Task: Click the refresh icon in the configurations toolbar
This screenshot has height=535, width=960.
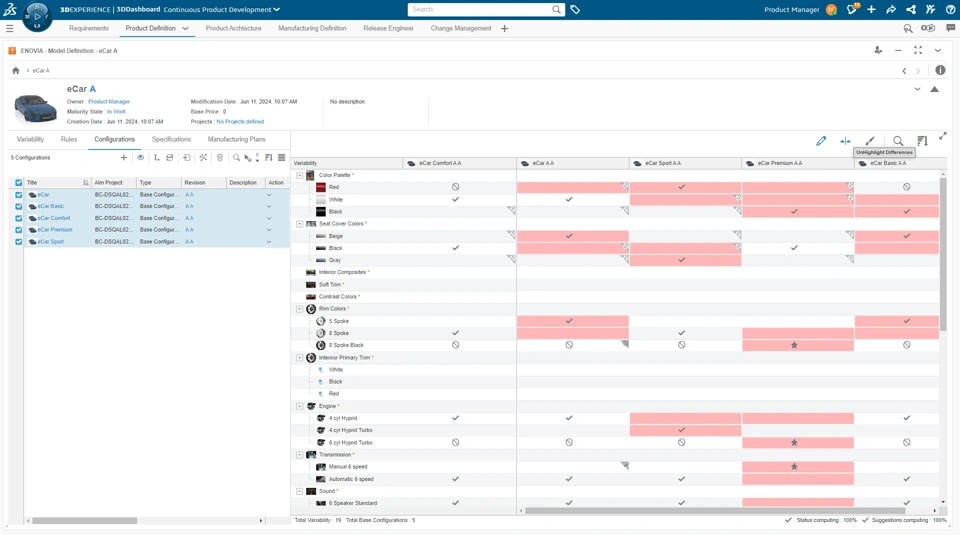Action: coord(170,157)
